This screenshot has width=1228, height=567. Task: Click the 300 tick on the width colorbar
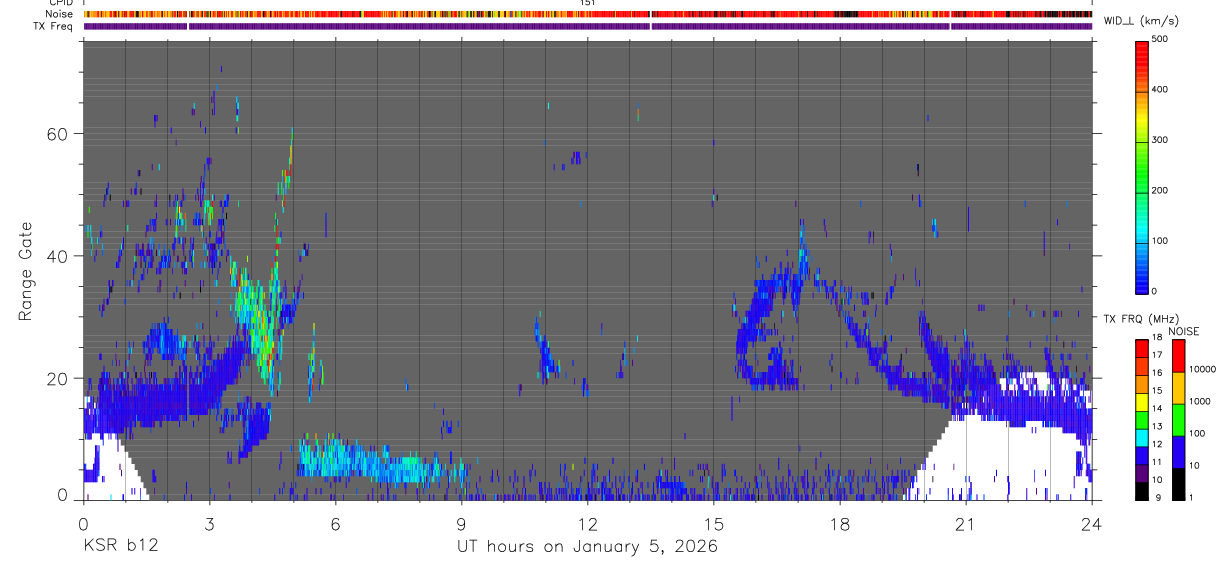pos(1160,140)
